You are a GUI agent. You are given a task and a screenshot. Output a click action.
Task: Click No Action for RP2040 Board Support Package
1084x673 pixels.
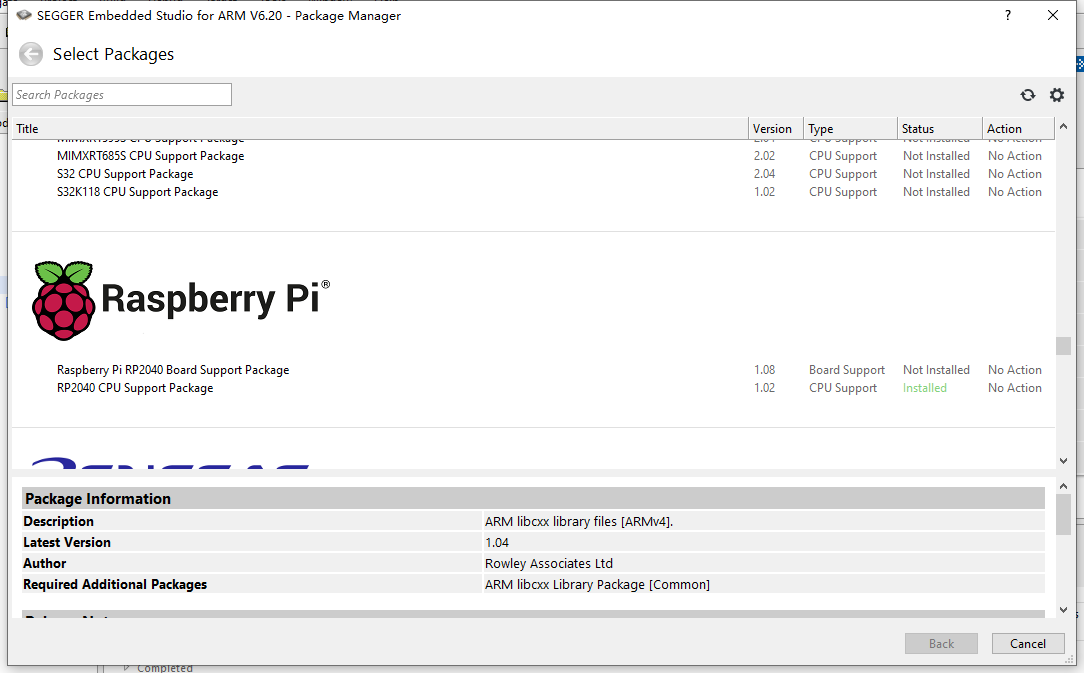coord(1015,370)
